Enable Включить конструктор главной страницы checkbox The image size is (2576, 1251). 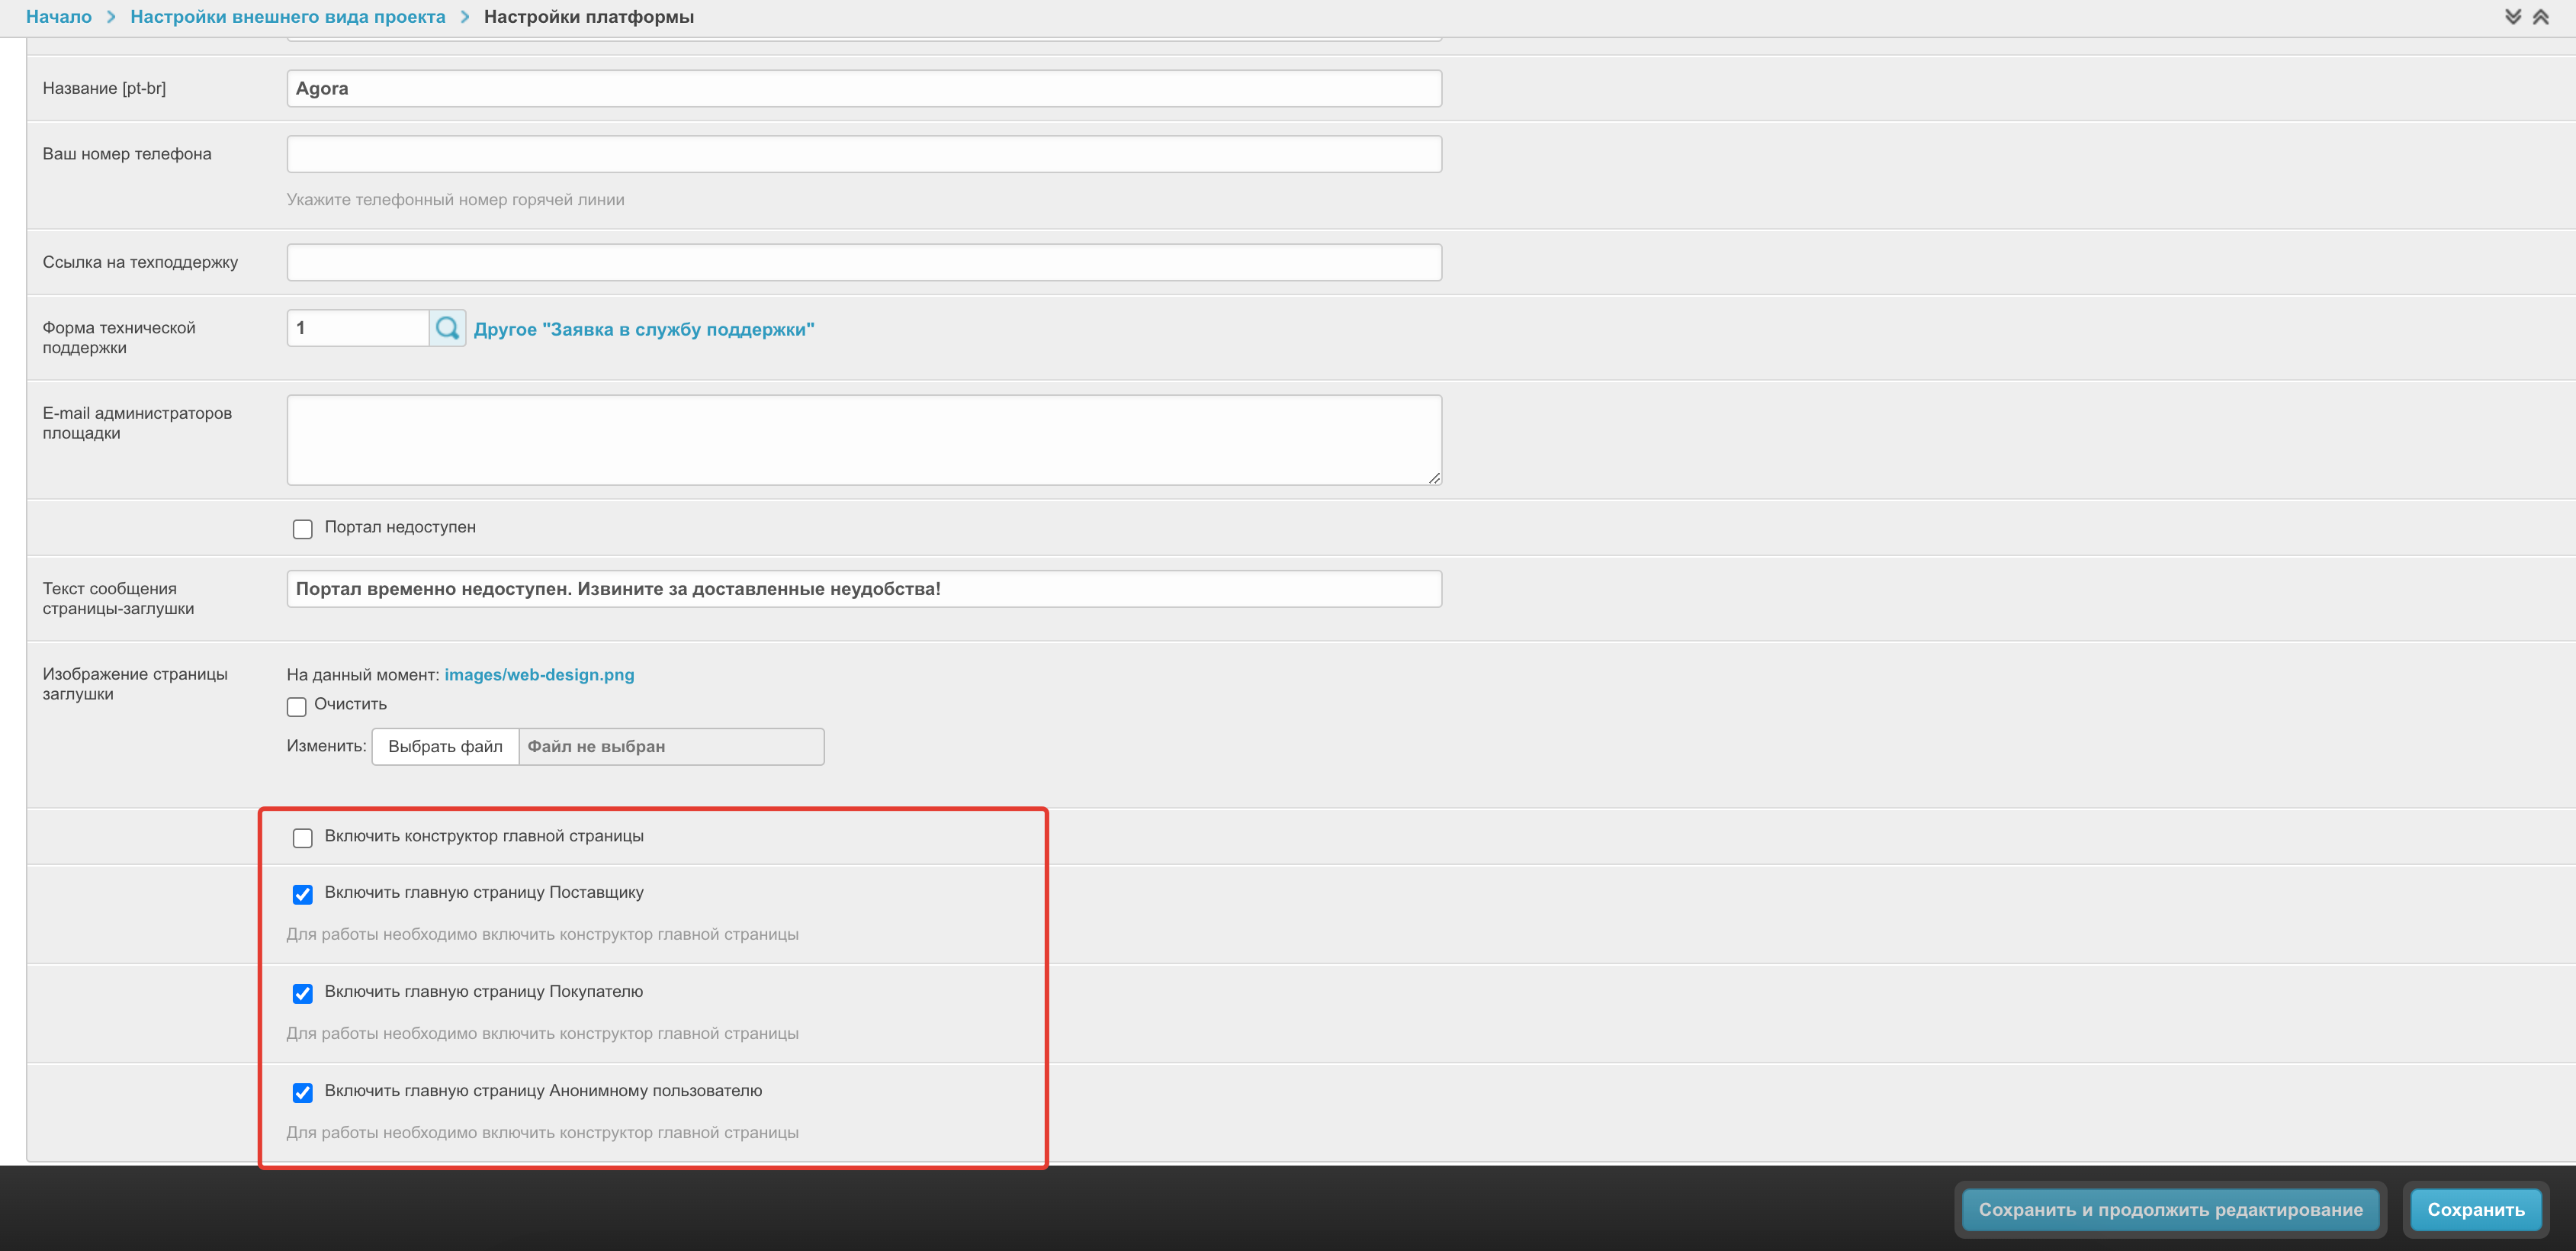(302, 837)
